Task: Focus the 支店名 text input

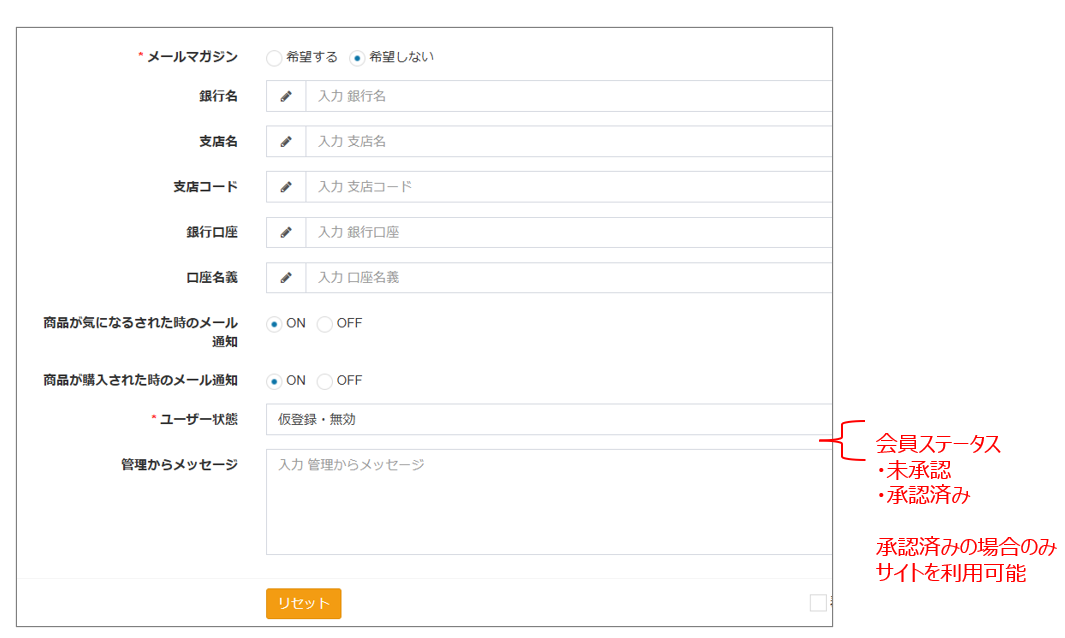Action: point(568,142)
